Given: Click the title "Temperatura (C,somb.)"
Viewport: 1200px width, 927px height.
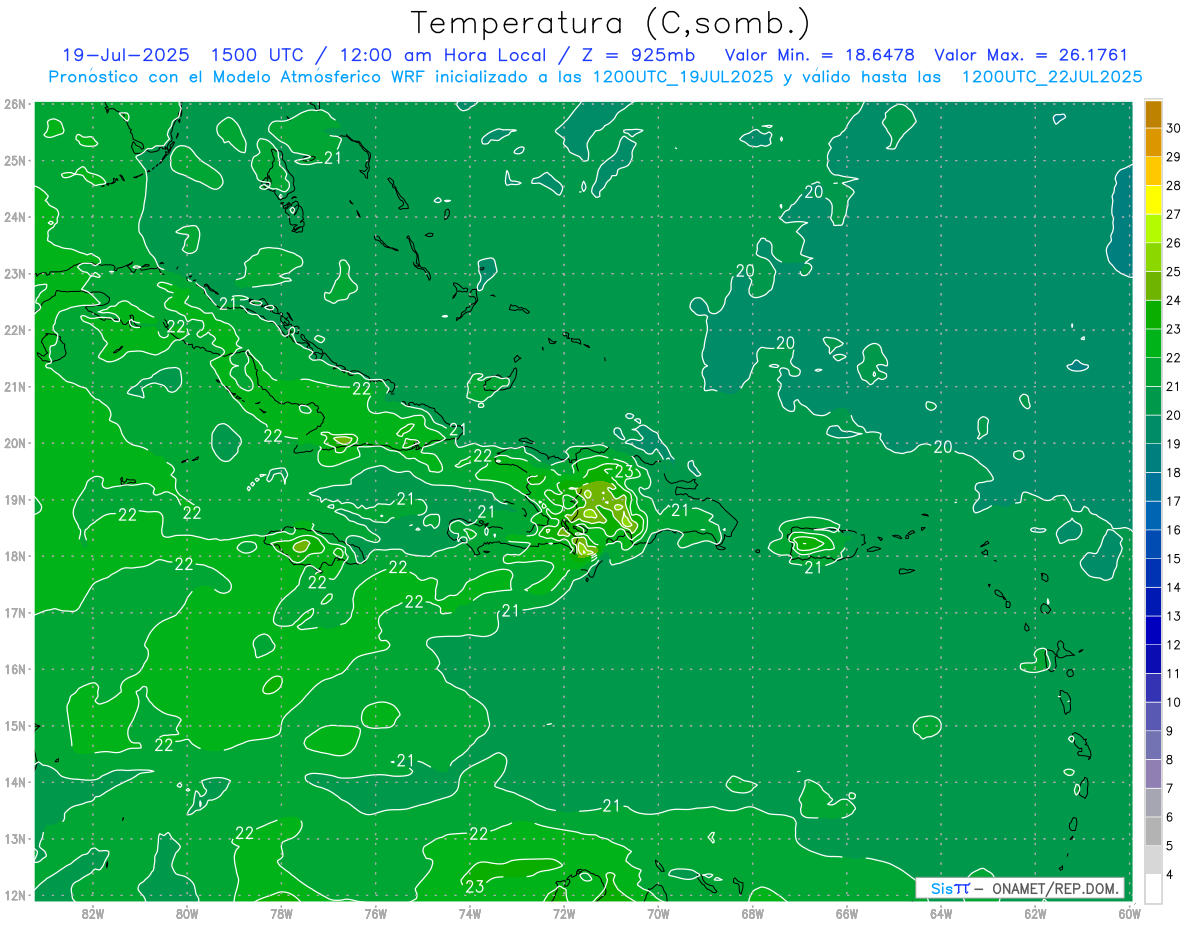Looking at the screenshot, I should (611, 23).
